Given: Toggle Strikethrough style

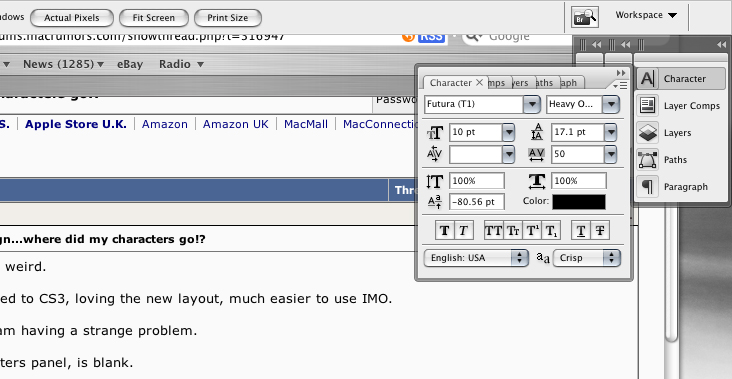Looking at the screenshot, I should pyautogui.click(x=600, y=230).
